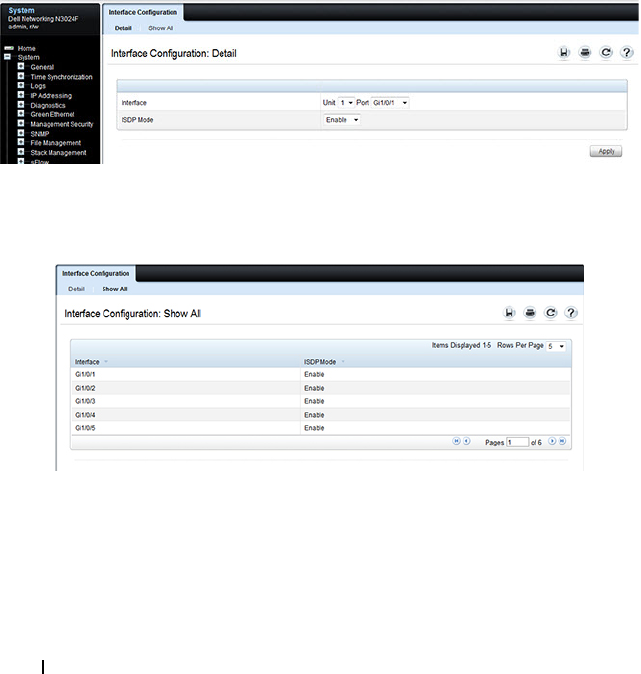Open Home in navigation tree

[x=27, y=49]
